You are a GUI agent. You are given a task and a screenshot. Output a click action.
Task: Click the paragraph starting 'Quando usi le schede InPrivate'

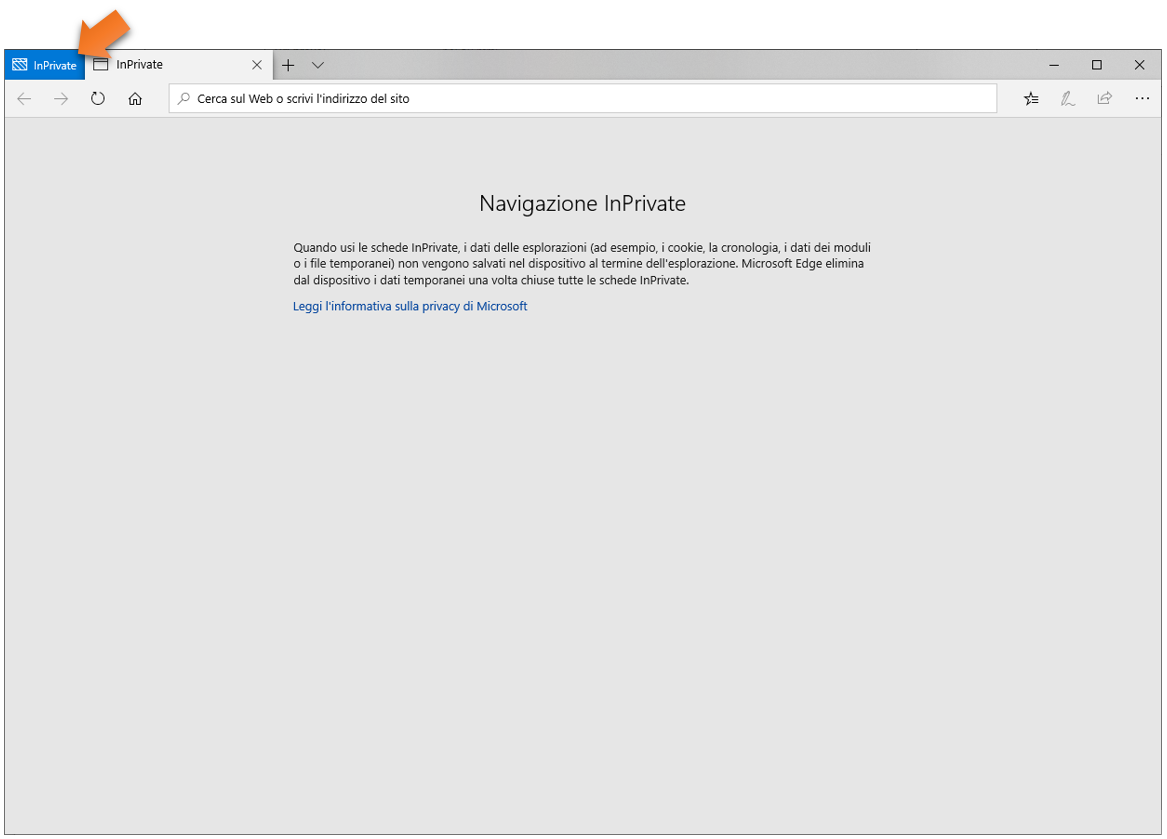[582, 264]
